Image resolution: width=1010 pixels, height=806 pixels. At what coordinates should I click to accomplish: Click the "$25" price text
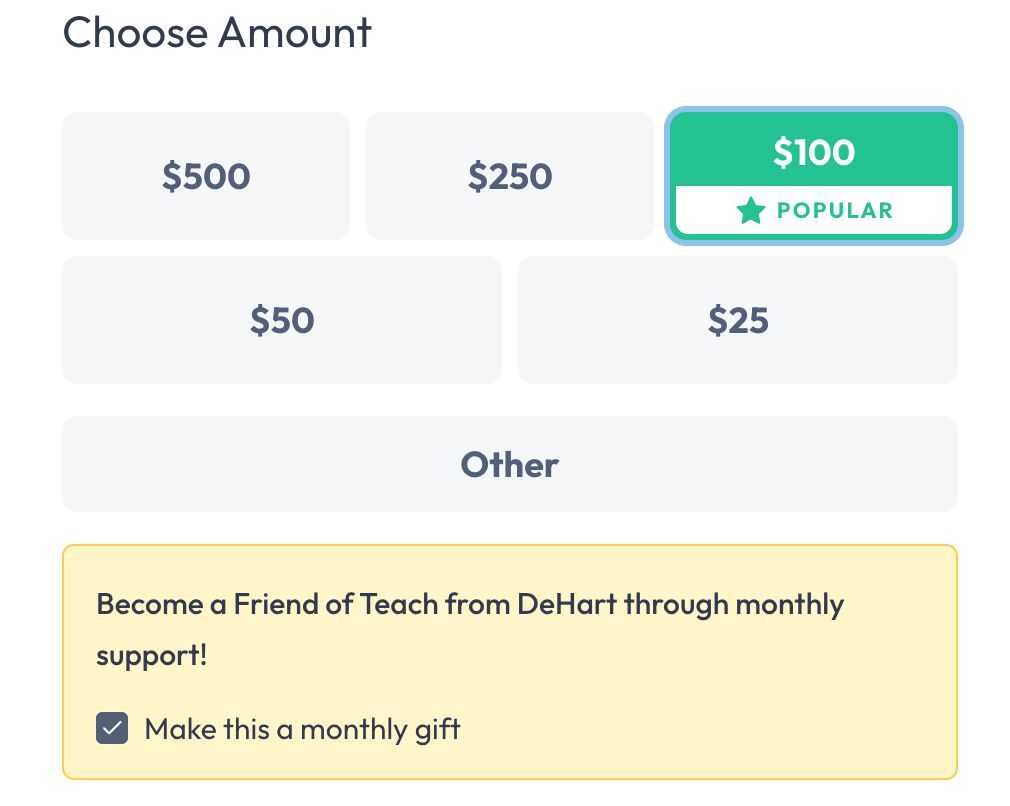tap(738, 321)
